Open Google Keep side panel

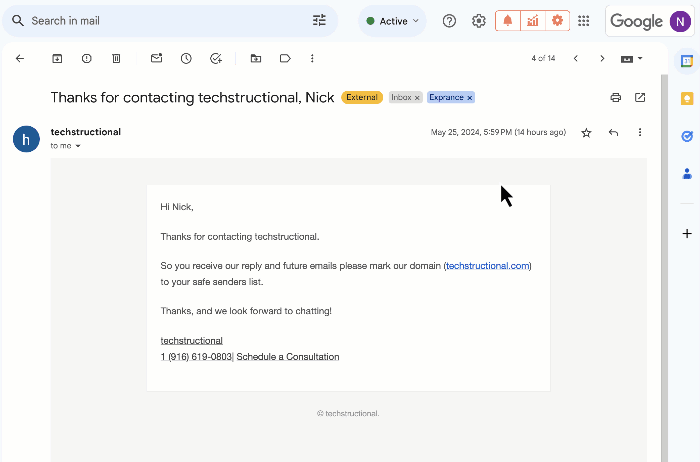click(687, 99)
